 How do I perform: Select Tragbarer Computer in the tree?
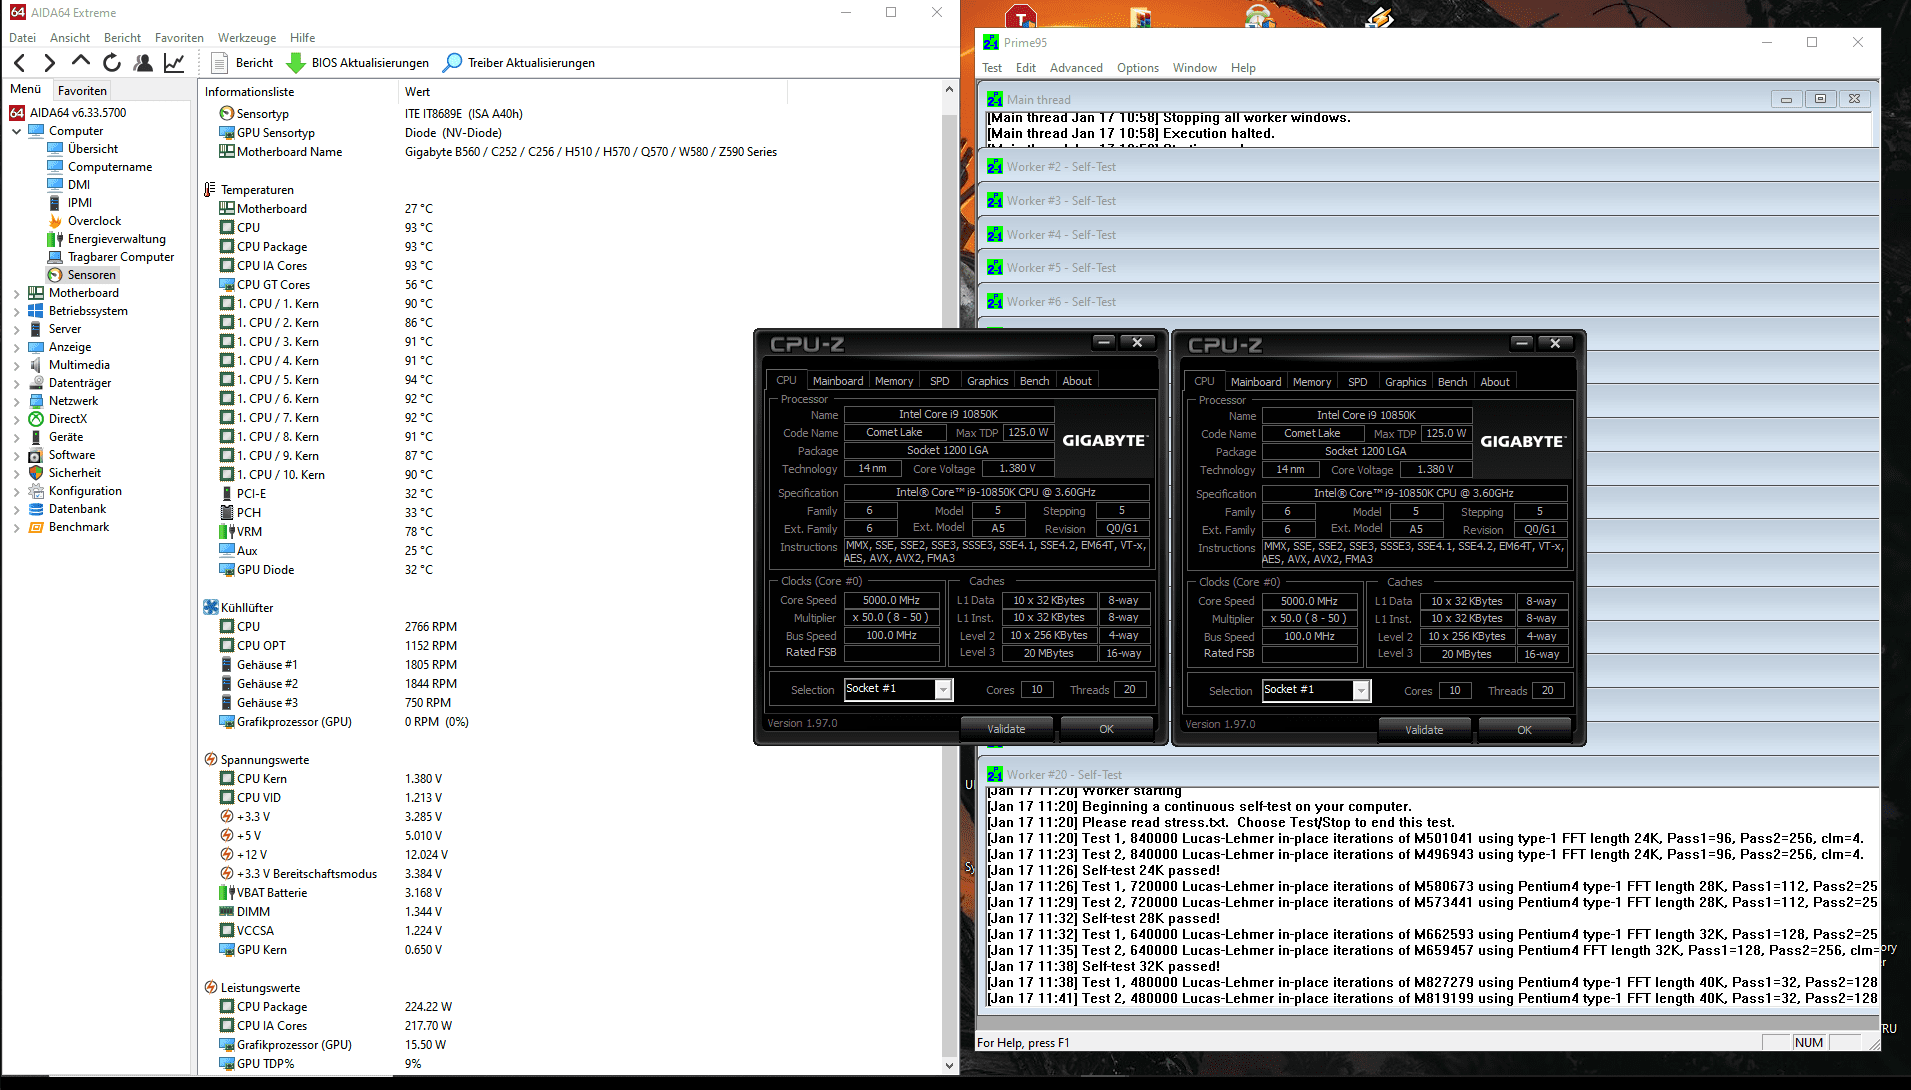tap(120, 257)
